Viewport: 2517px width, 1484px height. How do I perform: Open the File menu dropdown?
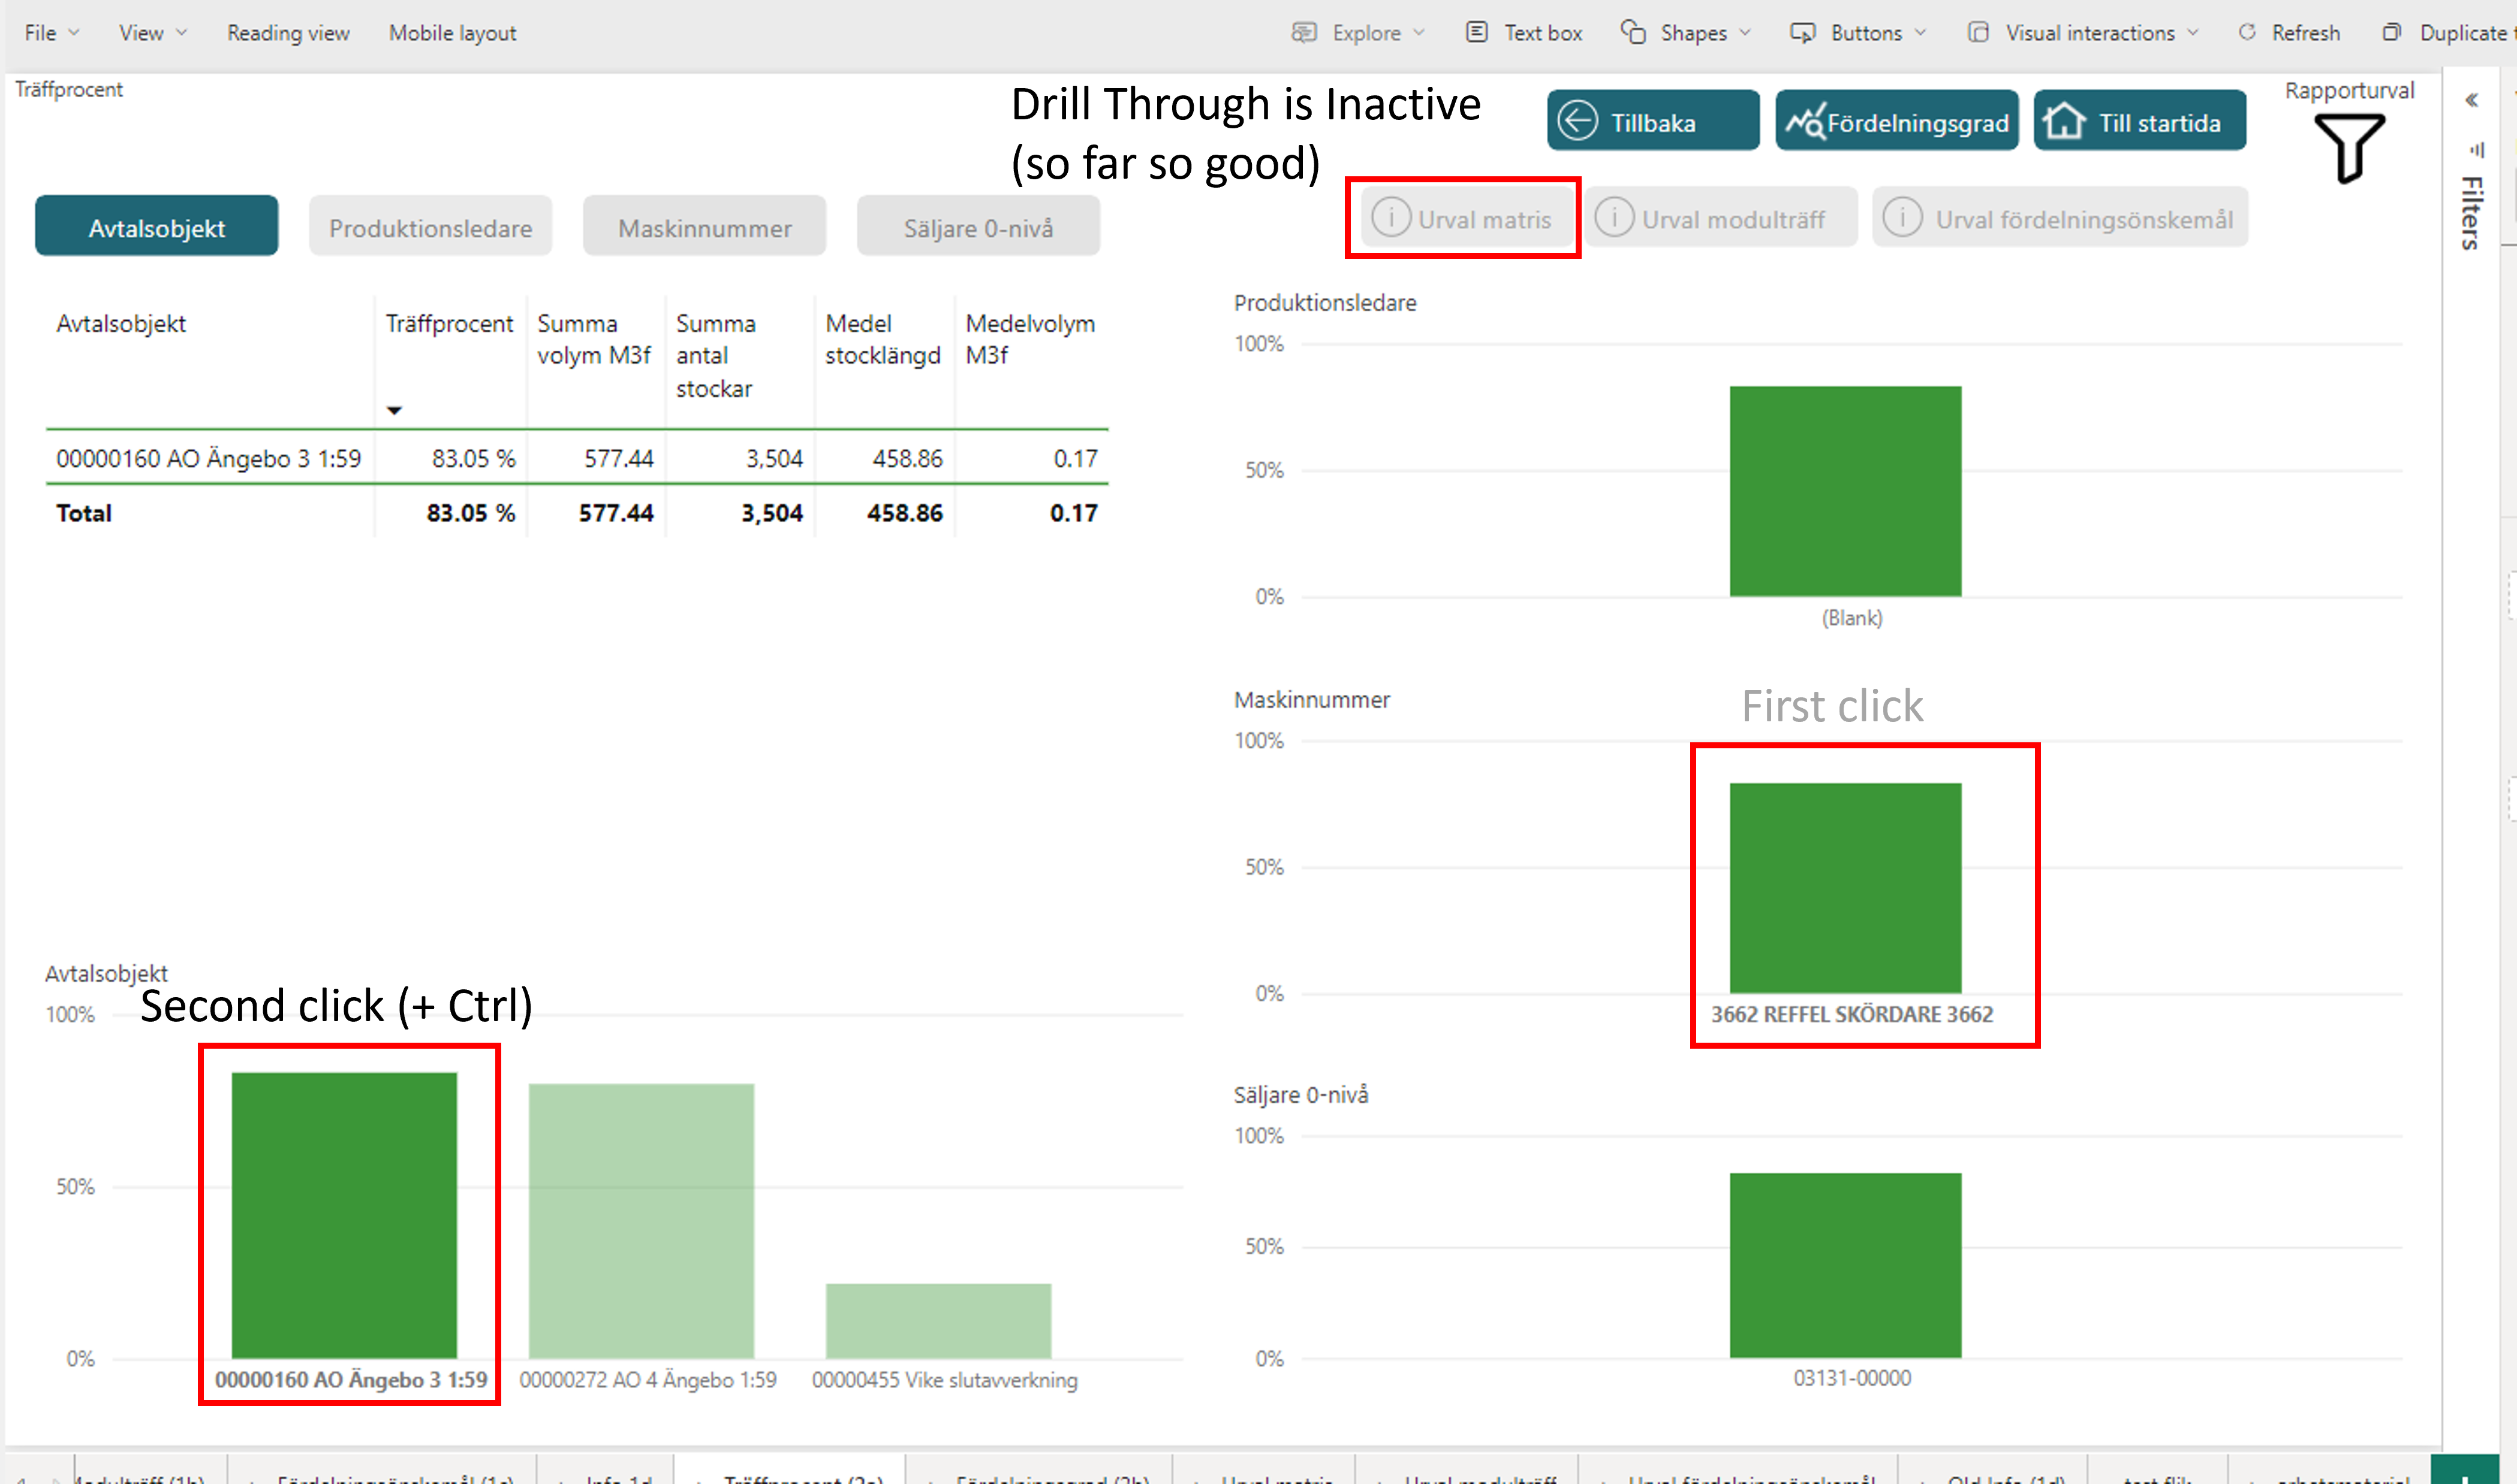pos(51,33)
